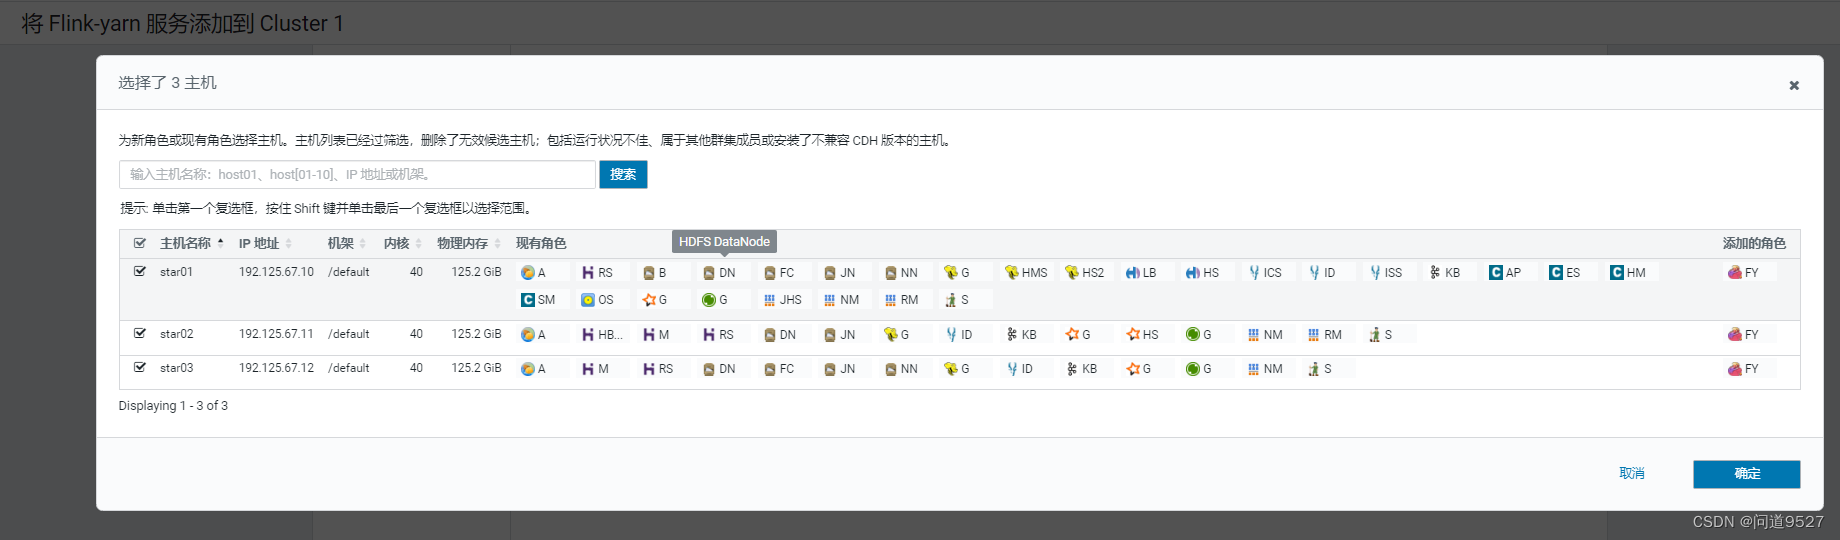Screen dimensions: 1840x540
Task: Click the AP role icon for star01
Action: tap(1496, 272)
